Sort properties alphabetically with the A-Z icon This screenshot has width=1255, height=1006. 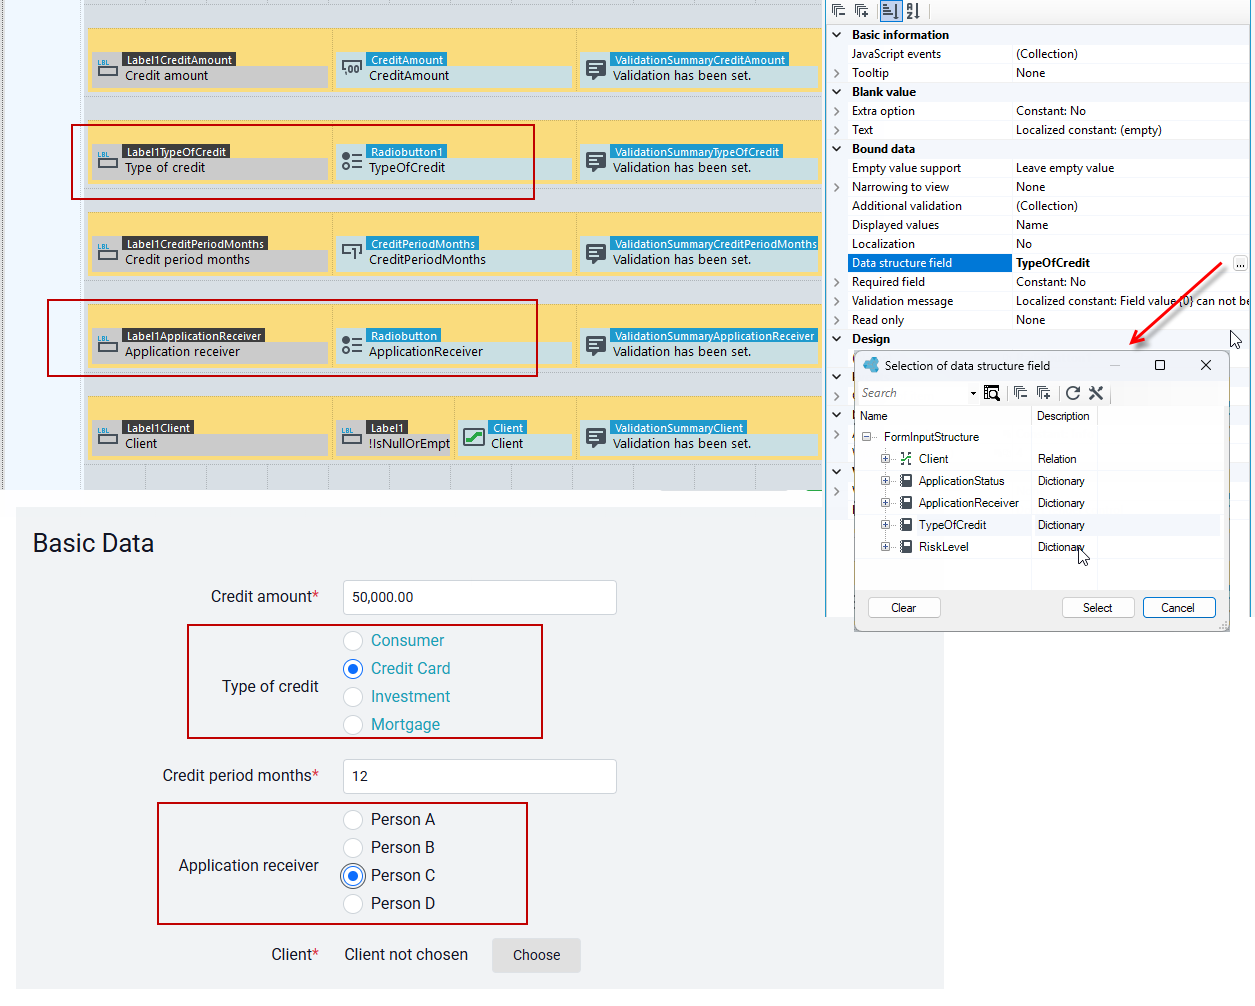coord(913,11)
